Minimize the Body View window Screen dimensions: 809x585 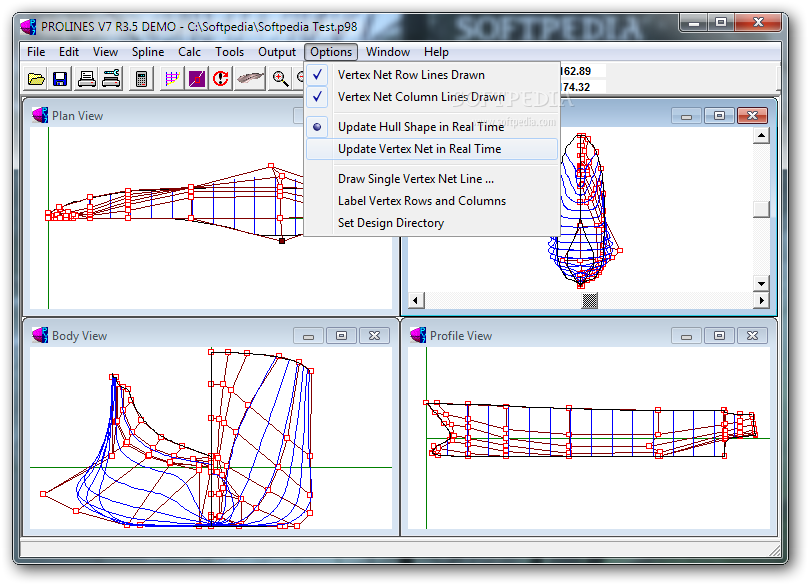click(309, 336)
